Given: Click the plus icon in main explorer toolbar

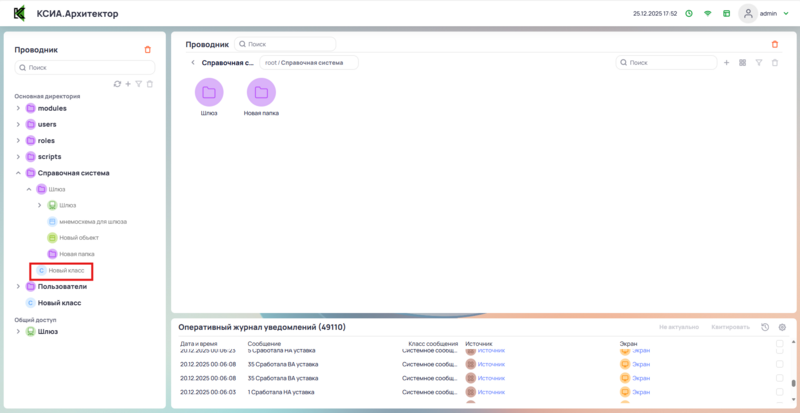Looking at the screenshot, I should coord(726,63).
